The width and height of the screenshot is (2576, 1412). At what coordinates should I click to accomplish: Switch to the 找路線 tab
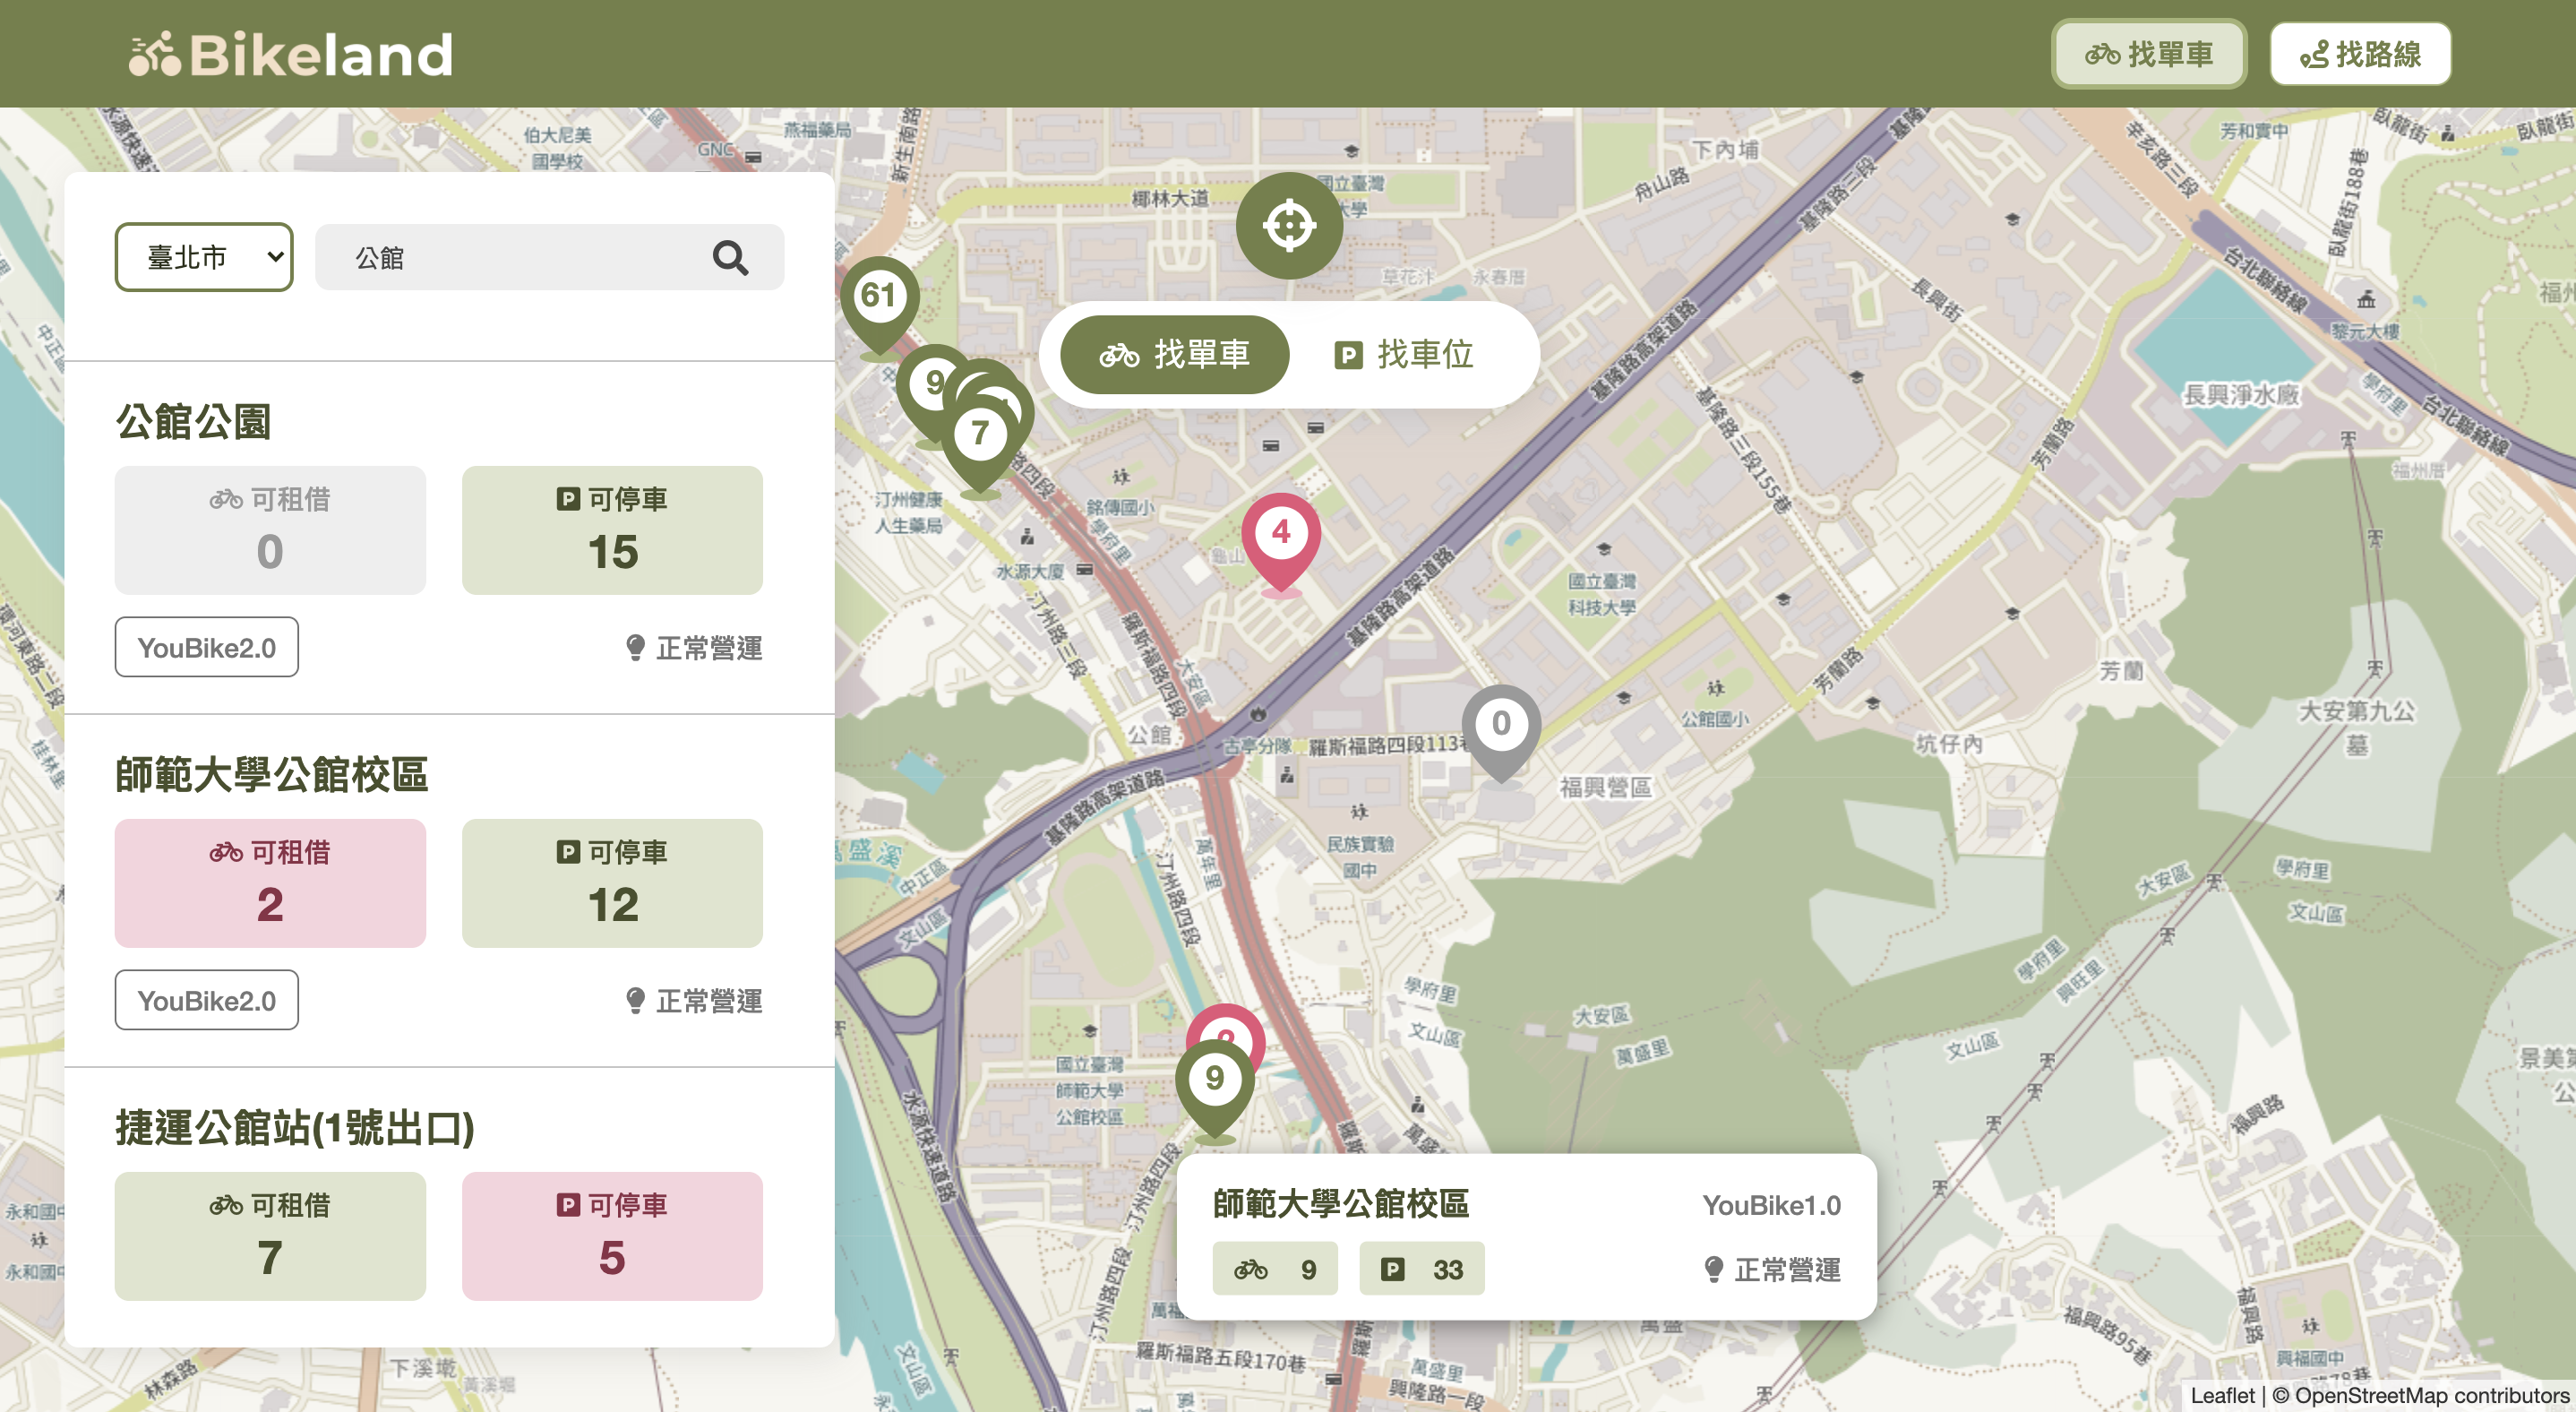[x=2359, y=54]
